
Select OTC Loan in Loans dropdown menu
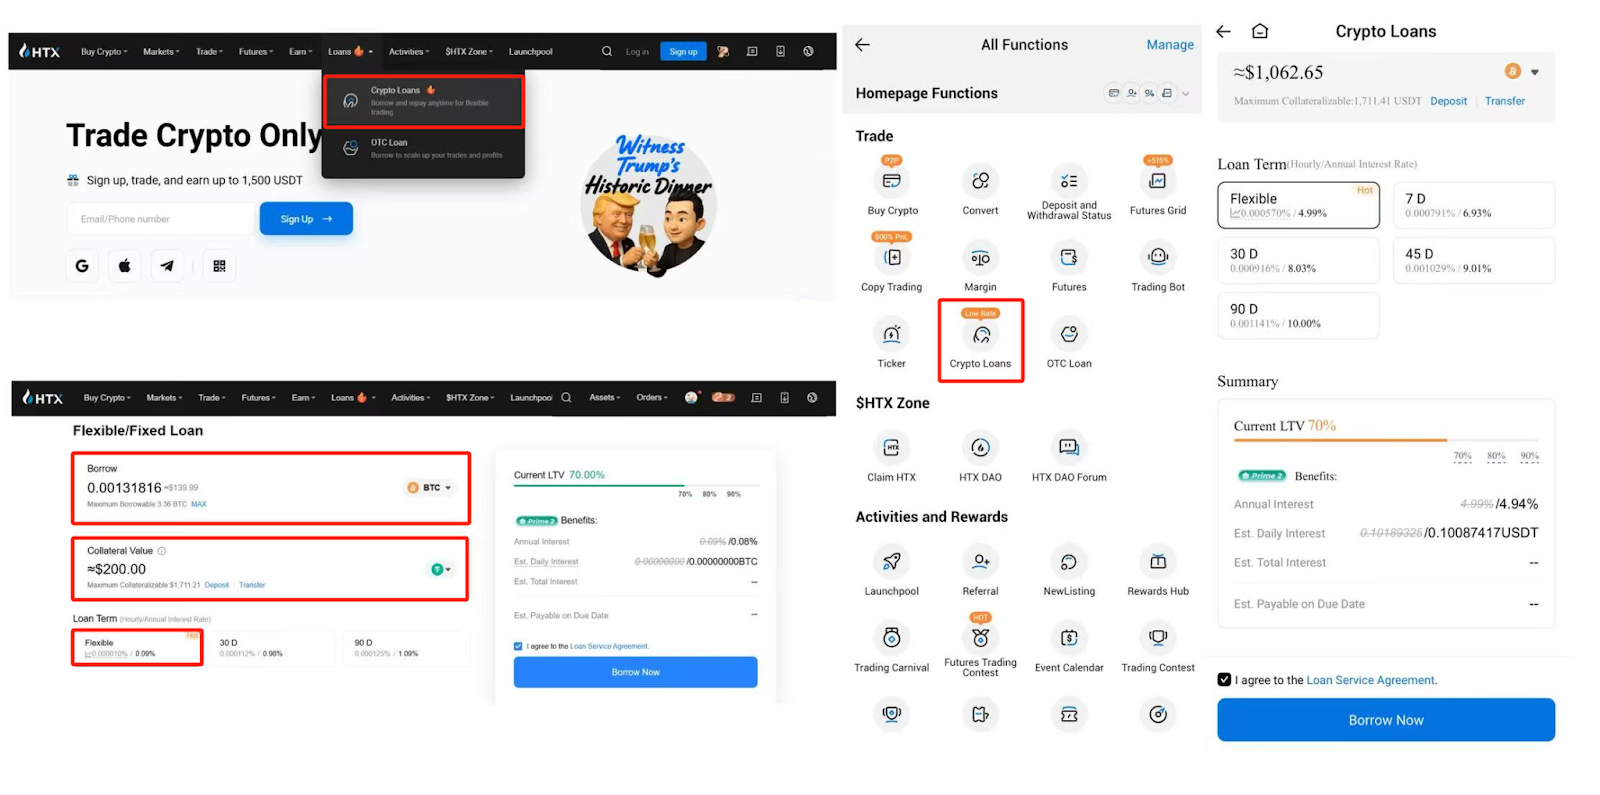coord(424,149)
